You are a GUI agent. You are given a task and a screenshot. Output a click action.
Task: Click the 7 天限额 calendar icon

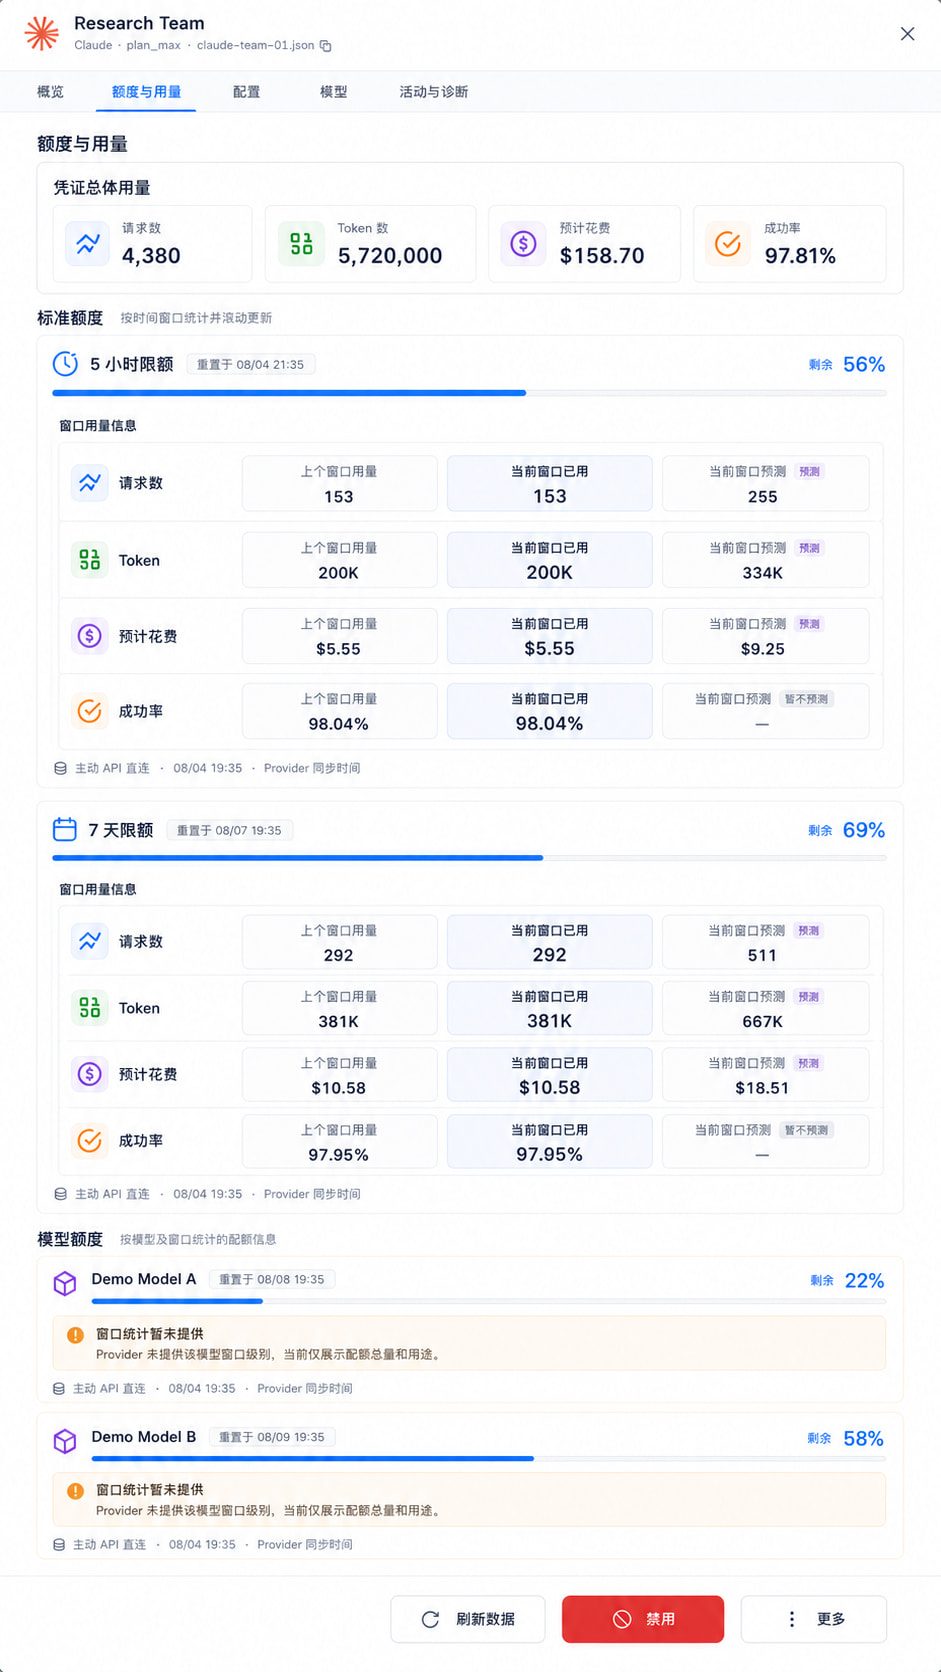pyautogui.click(x=65, y=830)
